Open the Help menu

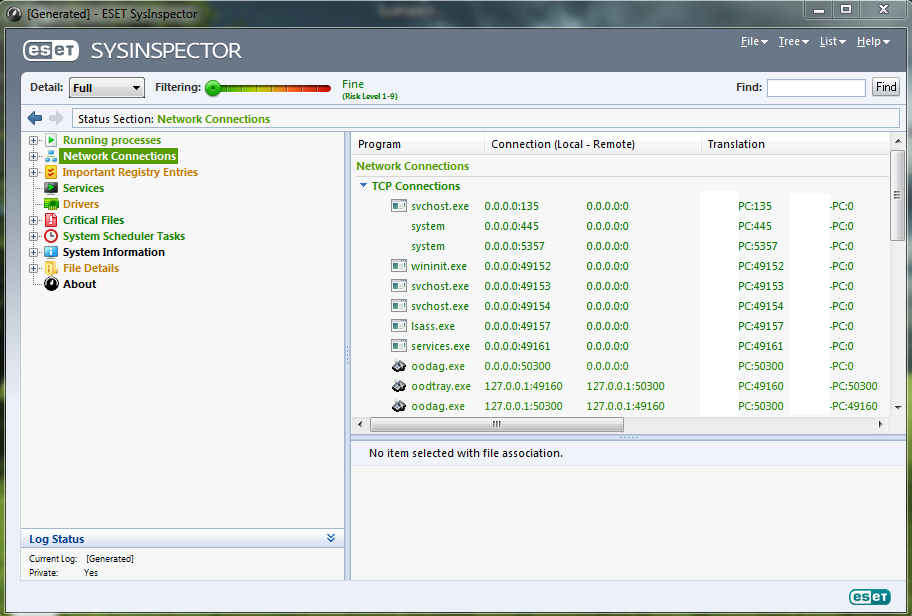[x=873, y=41]
